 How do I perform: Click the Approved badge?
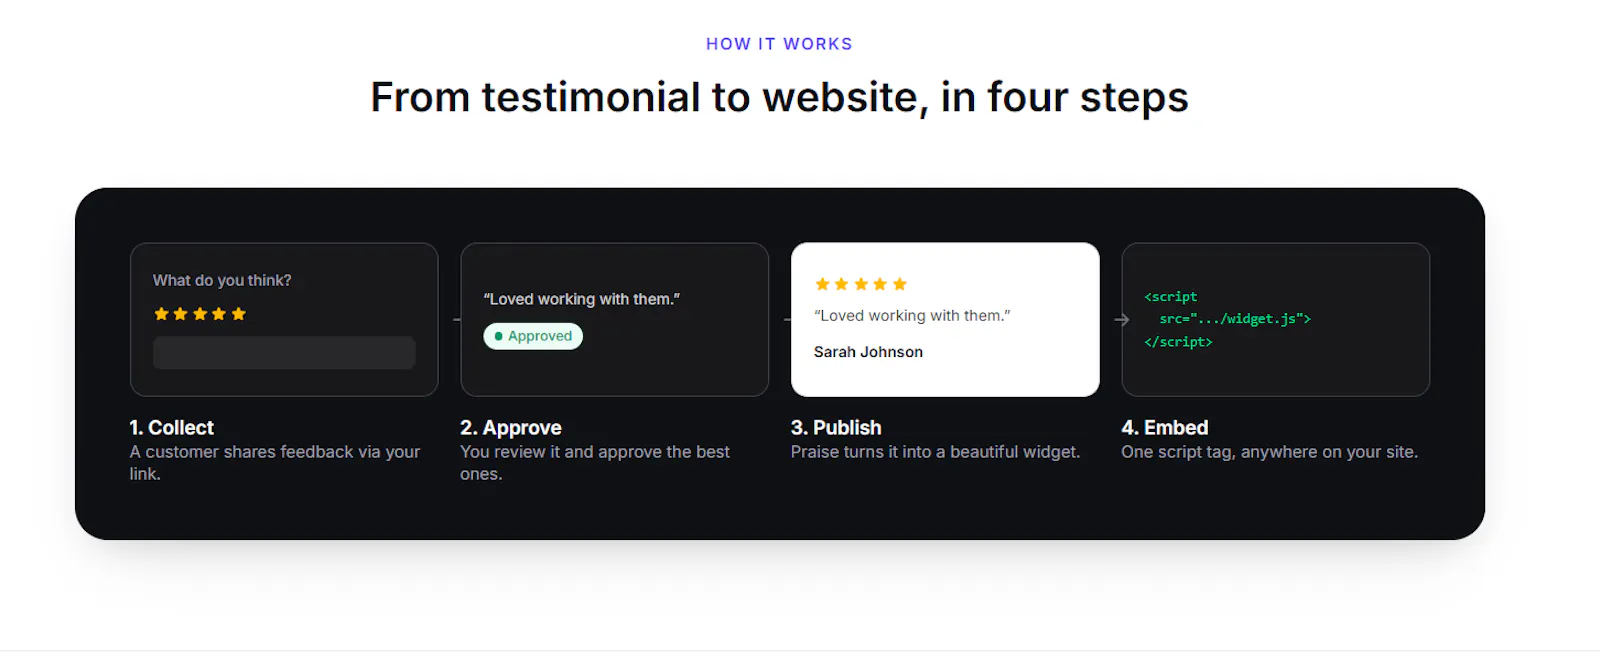(533, 336)
